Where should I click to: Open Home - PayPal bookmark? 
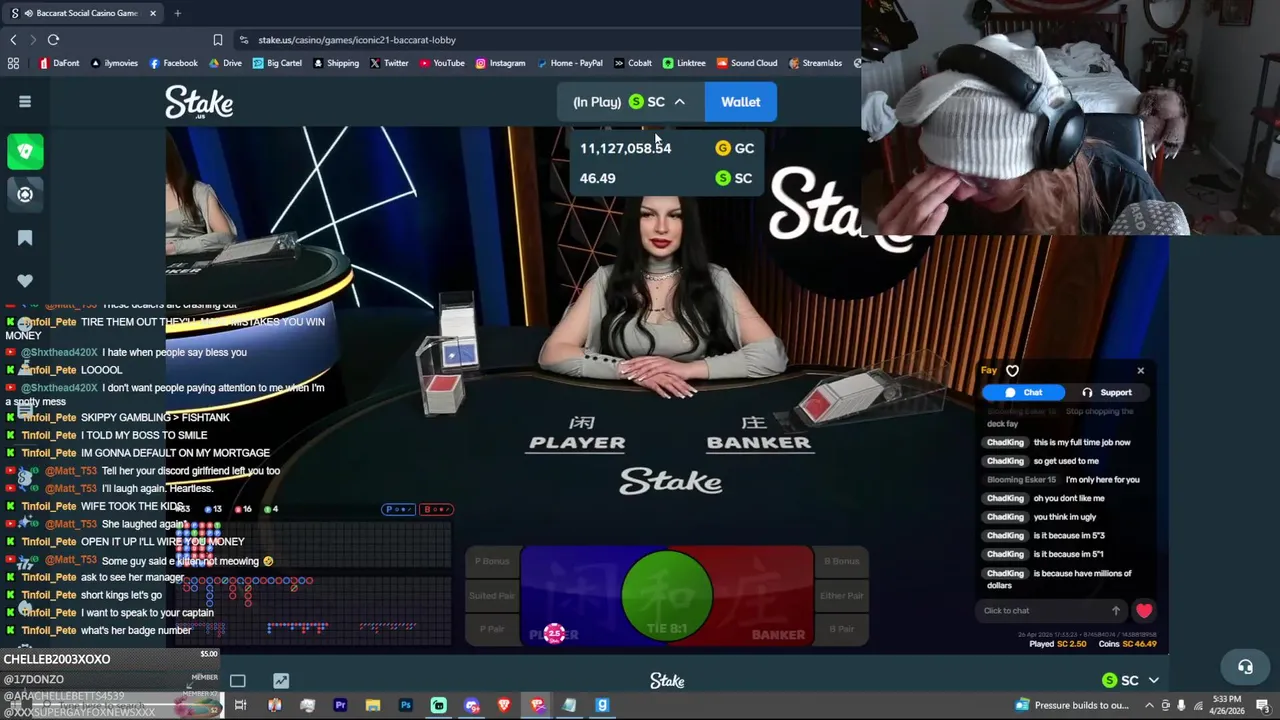[x=570, y=63]
